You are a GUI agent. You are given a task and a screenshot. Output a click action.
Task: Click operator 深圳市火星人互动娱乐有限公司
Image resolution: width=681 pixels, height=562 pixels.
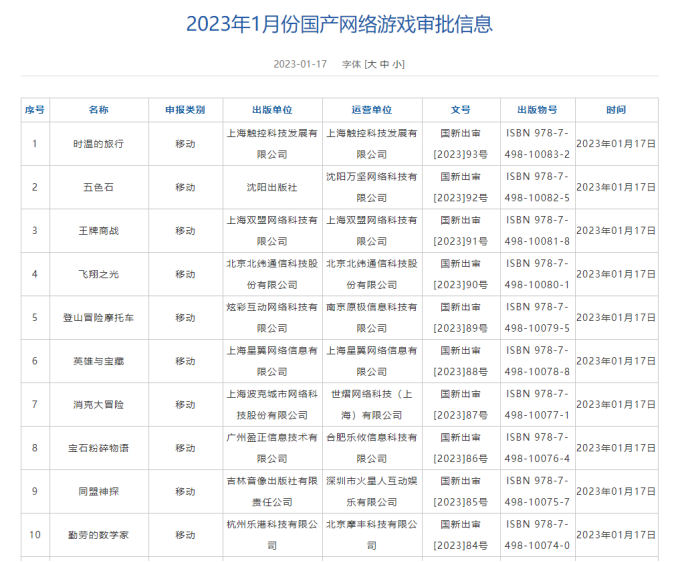pyautogui.click(x=372, y=491)
